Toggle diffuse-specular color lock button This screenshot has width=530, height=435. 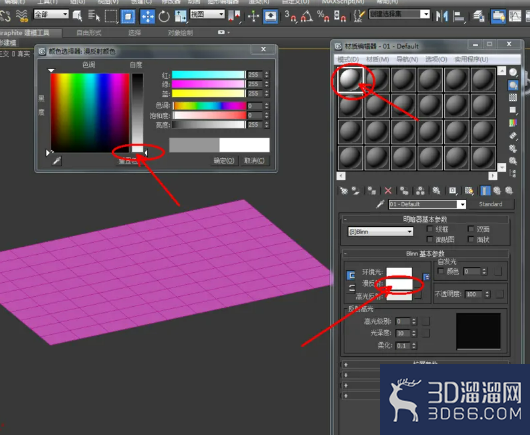coord(352,288)
